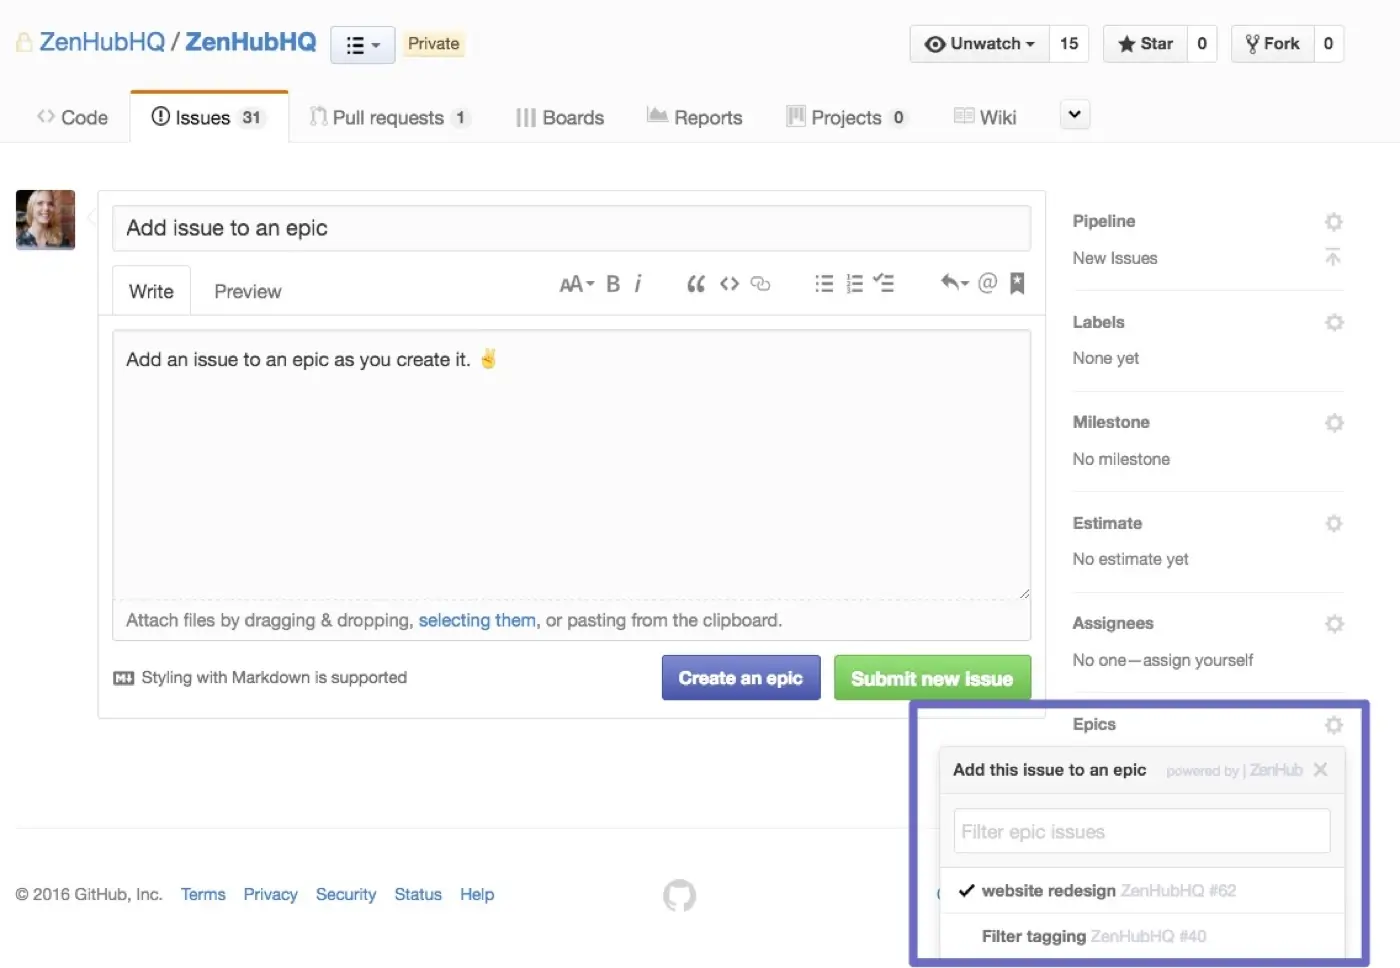Open the Assignees gear settings
Screen dimensions: 1400x968
[x=1333, y=624]
